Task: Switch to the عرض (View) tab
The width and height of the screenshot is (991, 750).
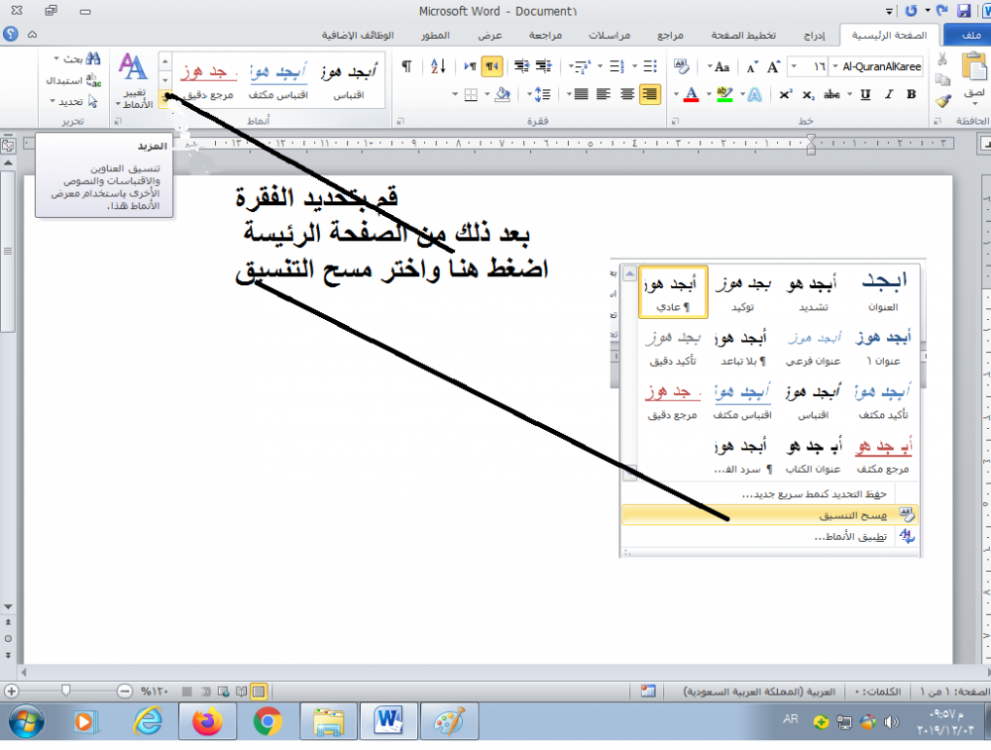Action: click(x=490, y=35)
